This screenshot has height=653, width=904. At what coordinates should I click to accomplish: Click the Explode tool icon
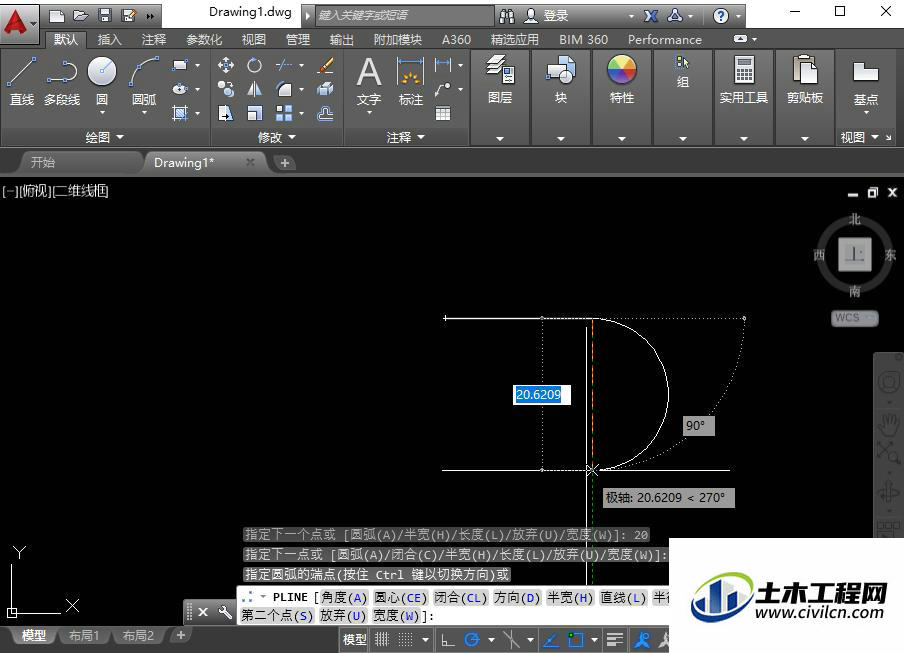coord(326,89)
